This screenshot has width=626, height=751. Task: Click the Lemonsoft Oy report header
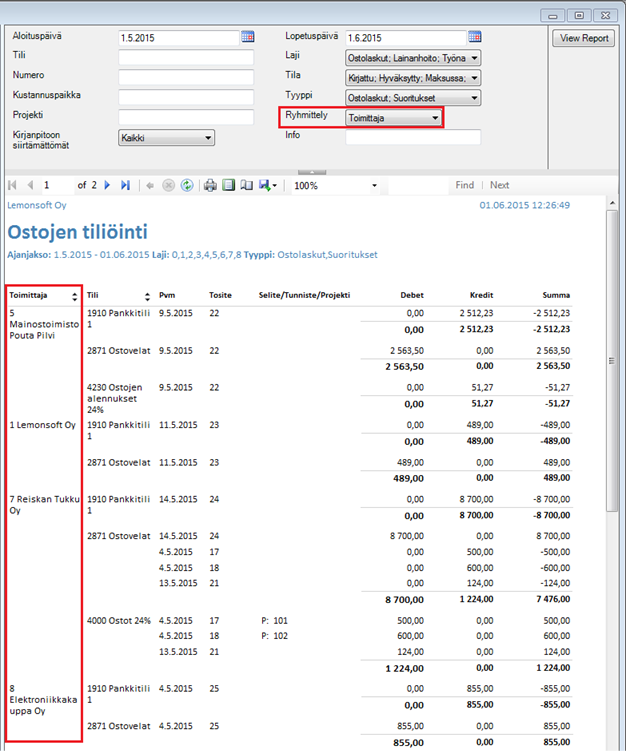click(x=37, y=205)
